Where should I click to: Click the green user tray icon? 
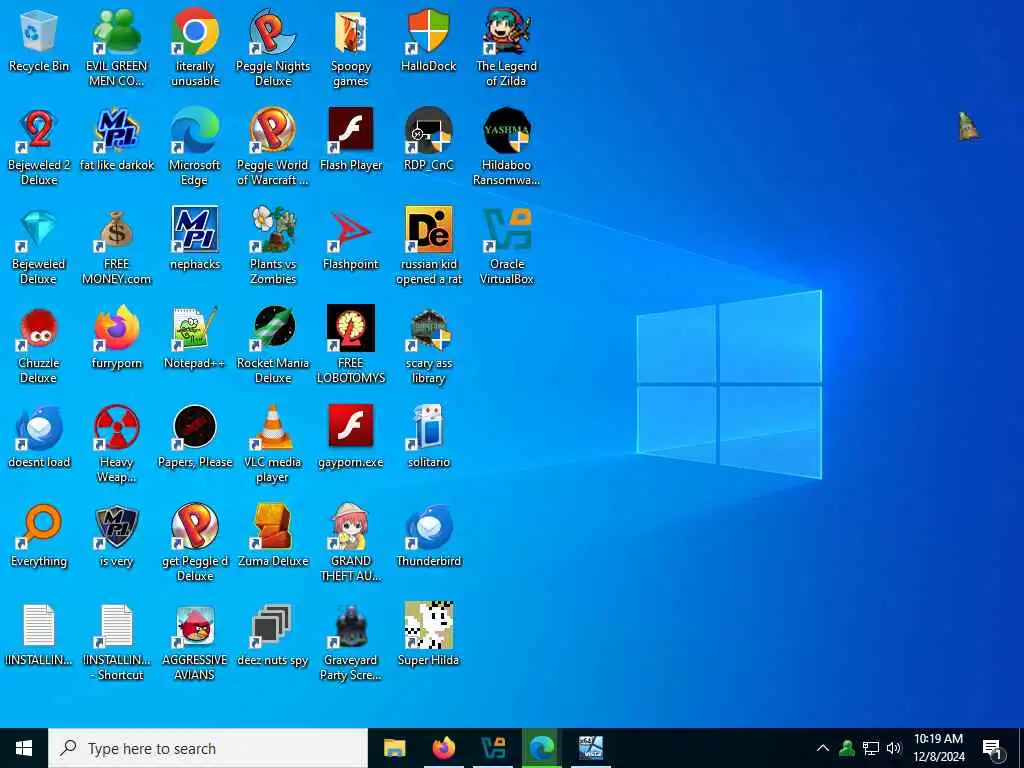coord(847,748)
